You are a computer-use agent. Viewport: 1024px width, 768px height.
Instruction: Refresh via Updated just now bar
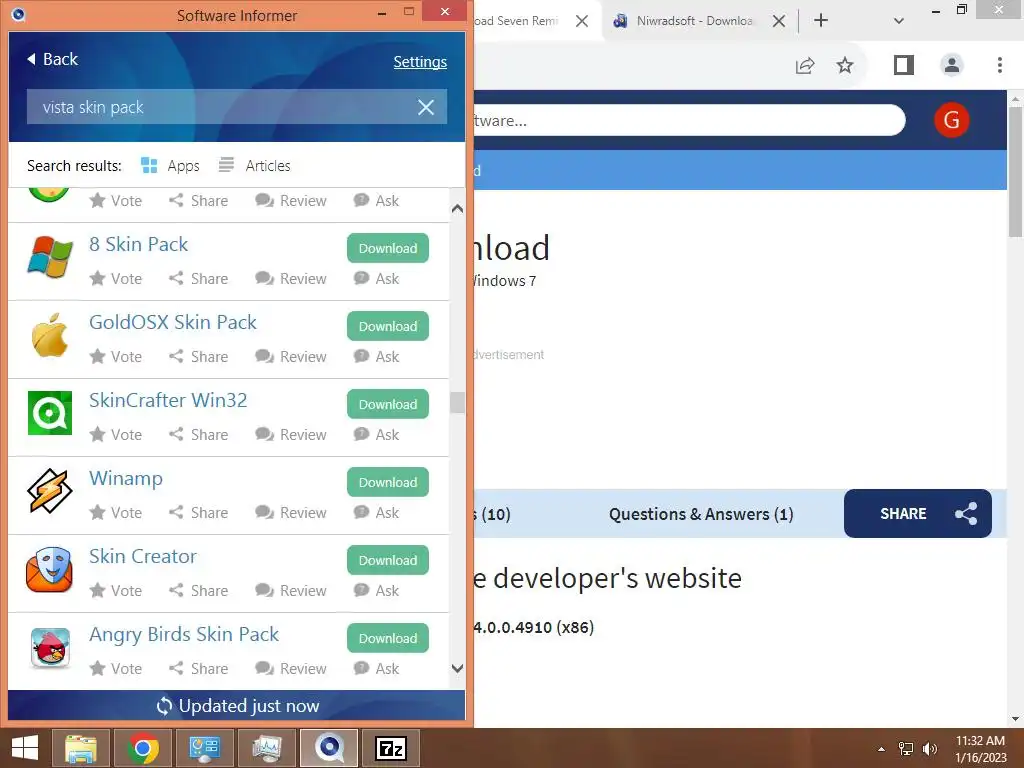click(237, 706)
